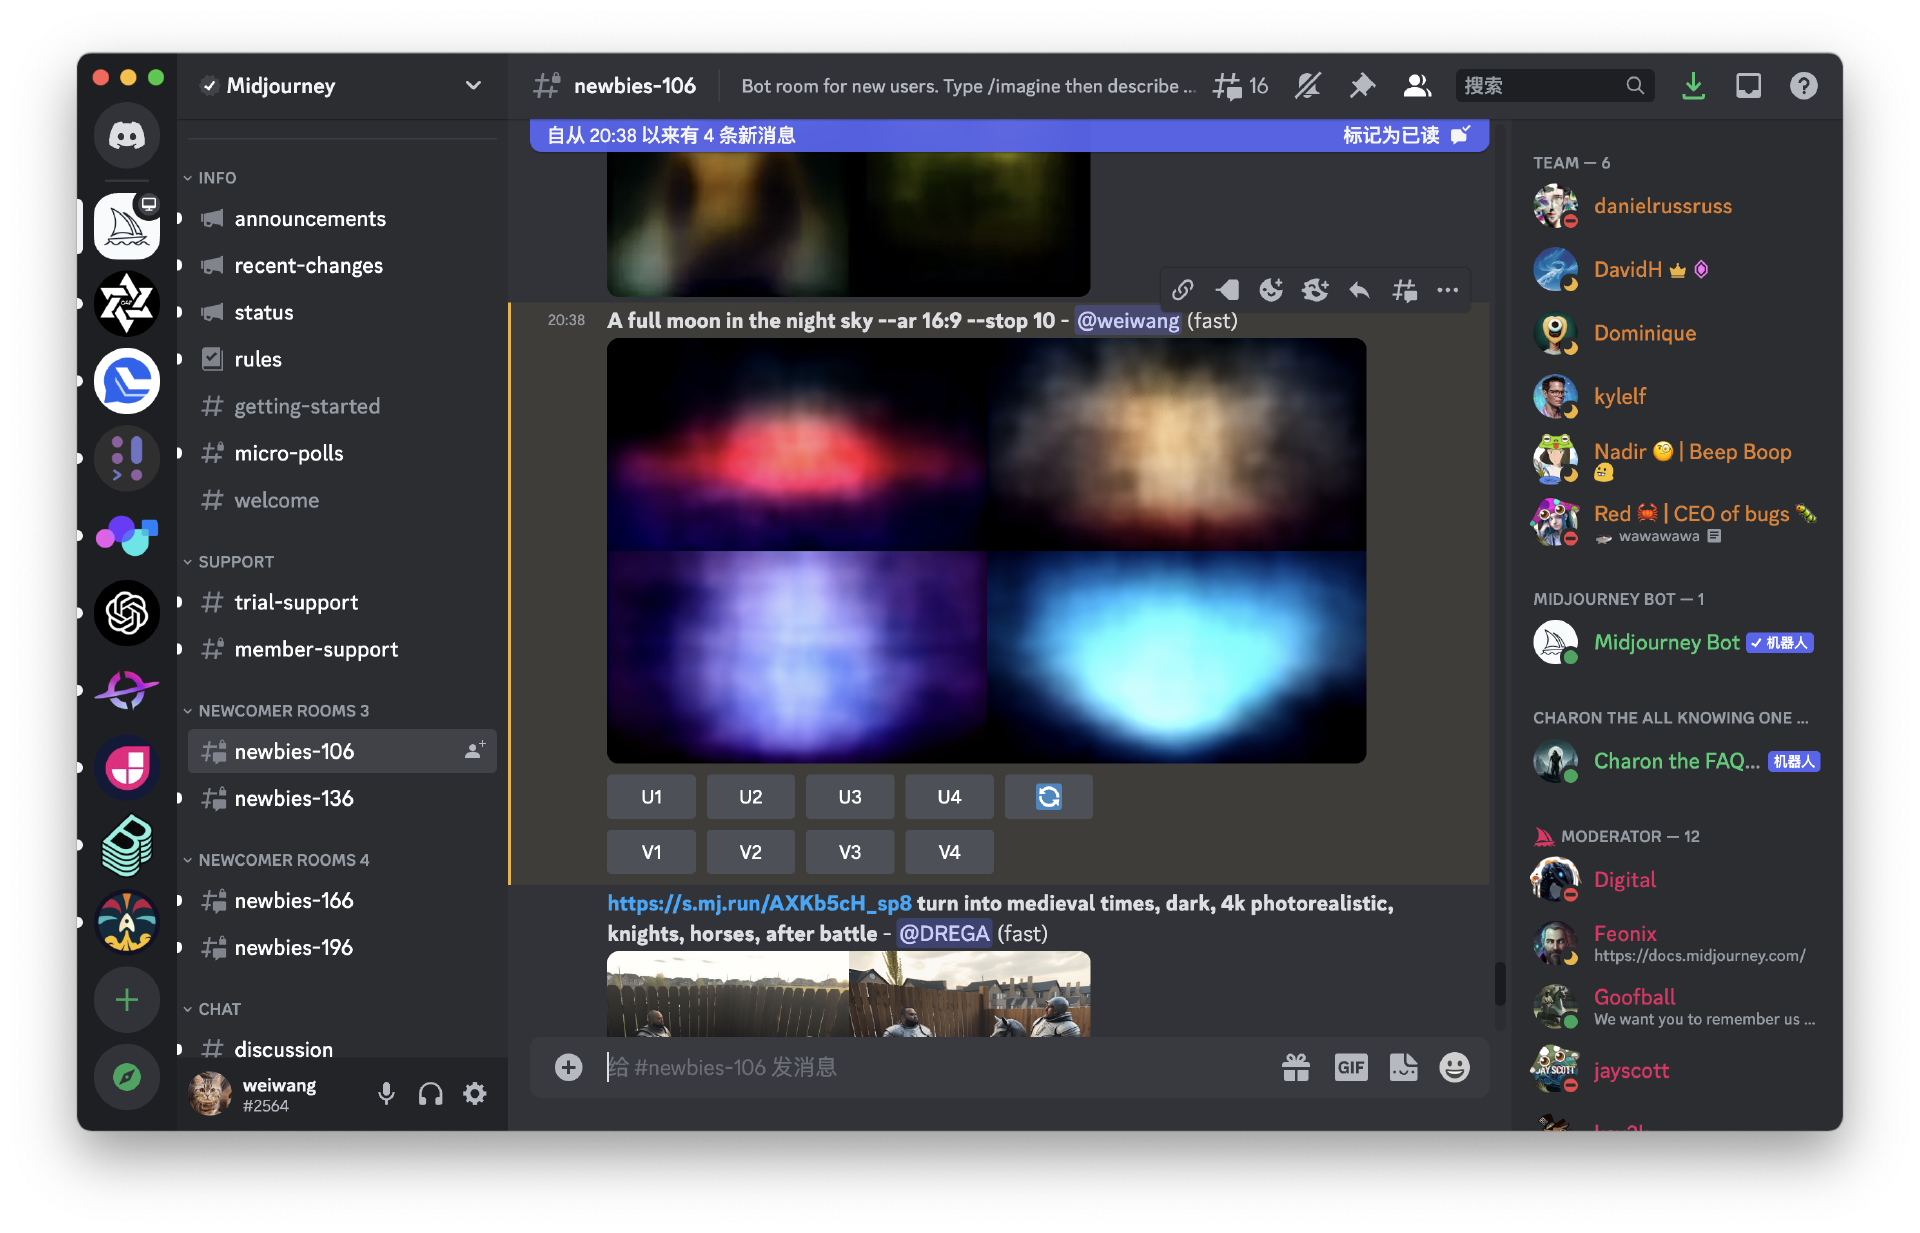Toggle the notification mute bell icon
The width and height of the screenshot is (1920, 1233).
(x=1308, y=86)
